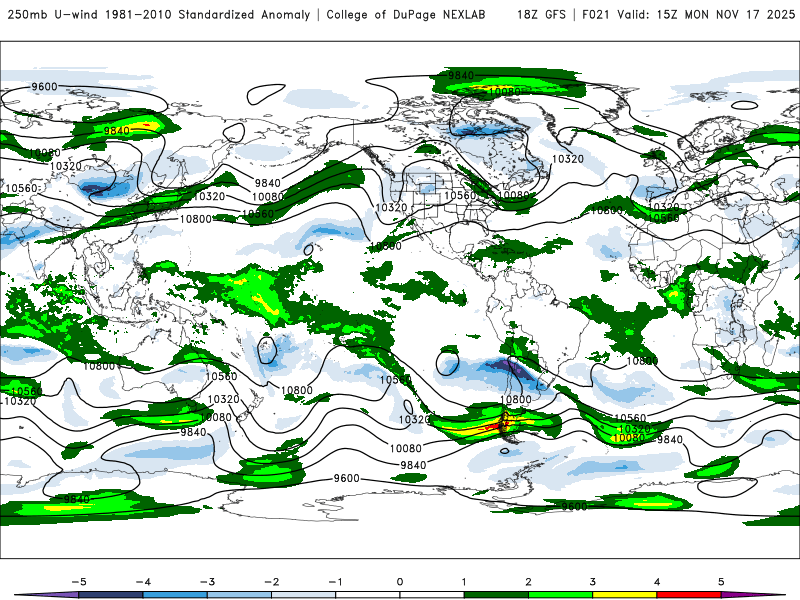Click the colorbar tick label "2"
This screenshot has height=600, width=800.
click(x=529, y=582)
